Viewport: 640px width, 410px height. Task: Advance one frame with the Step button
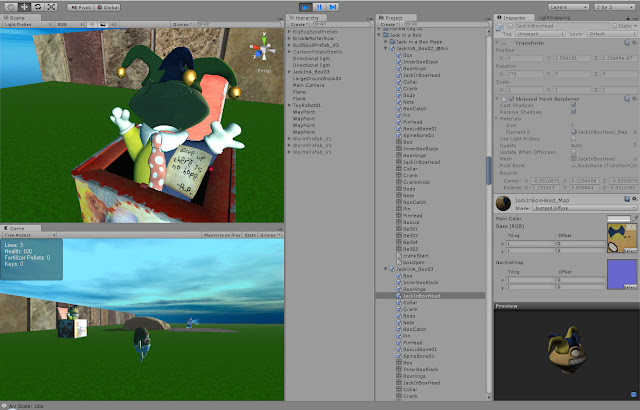(x=333, y=7)
